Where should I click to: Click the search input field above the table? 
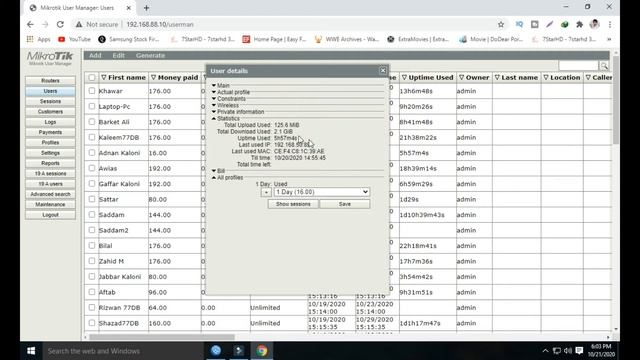click(578, 66)
